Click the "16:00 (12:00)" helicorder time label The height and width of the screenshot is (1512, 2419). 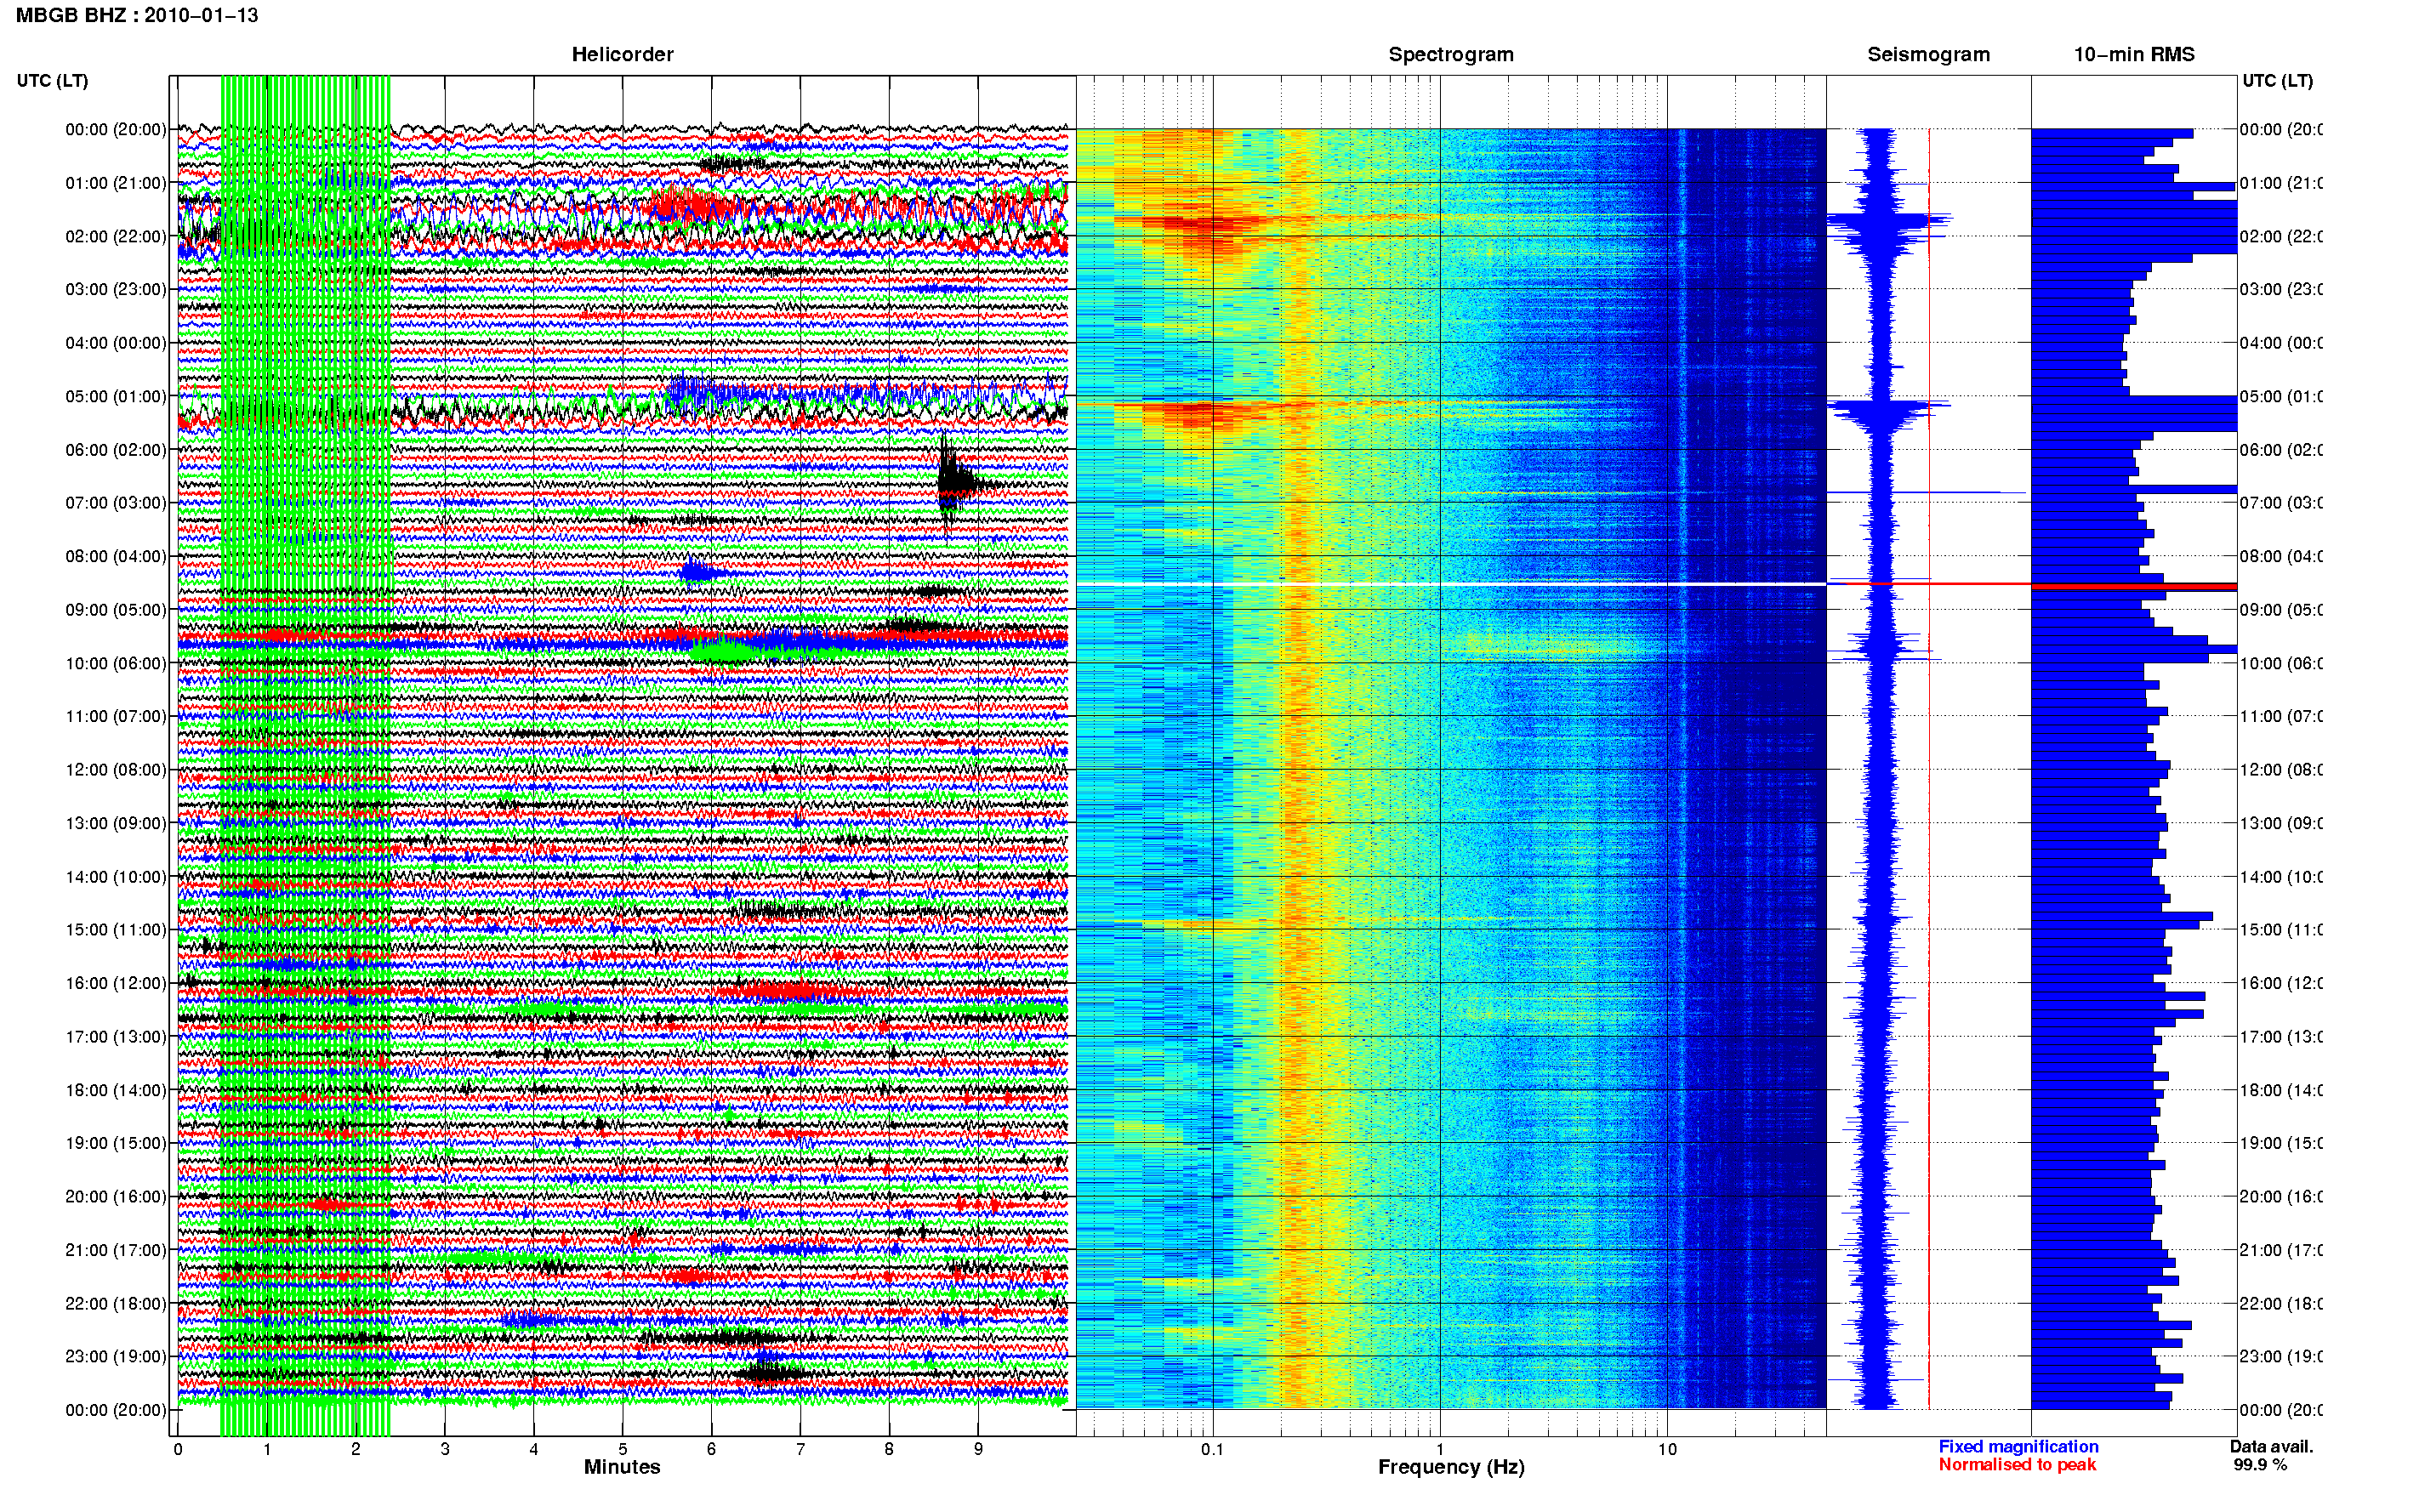116,983
